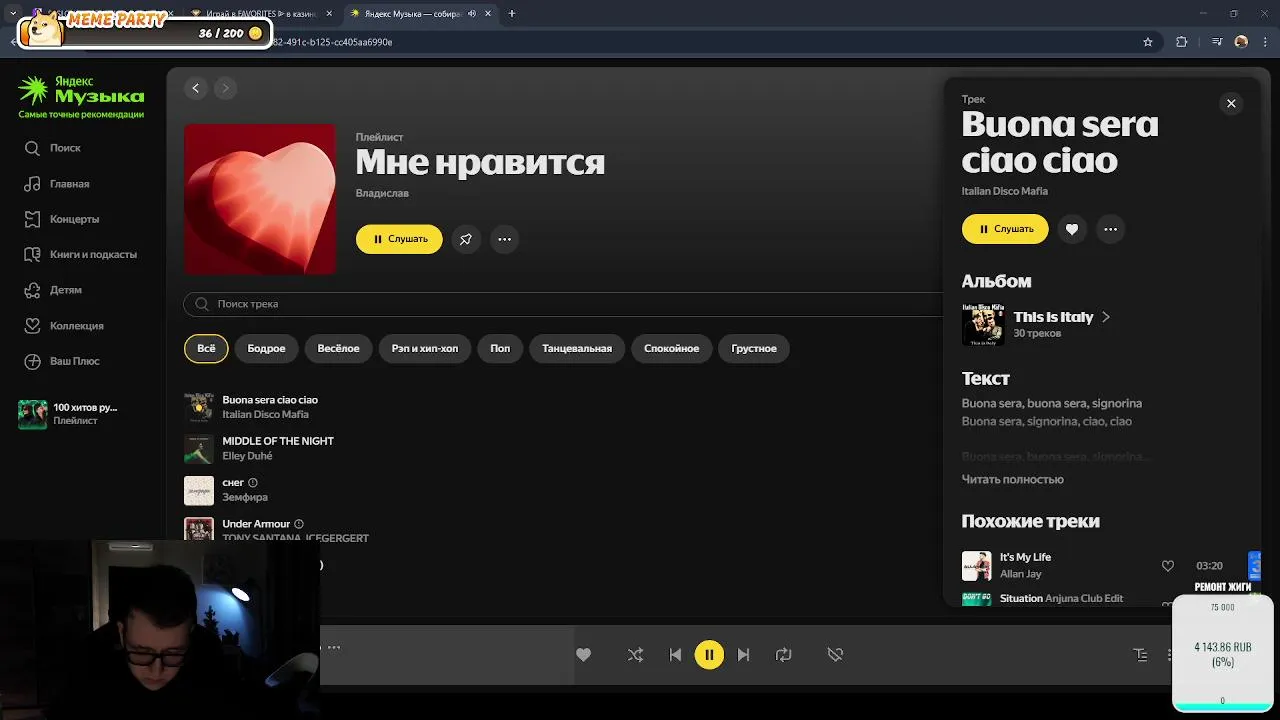Close the Играй в FAVORITES browser tab

point(328,14)
